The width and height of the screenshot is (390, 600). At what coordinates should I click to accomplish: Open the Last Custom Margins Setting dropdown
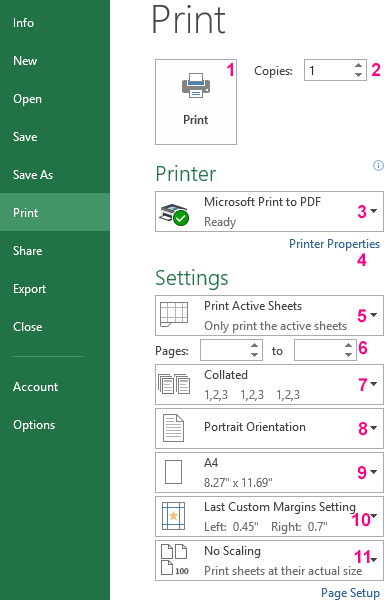269,516
